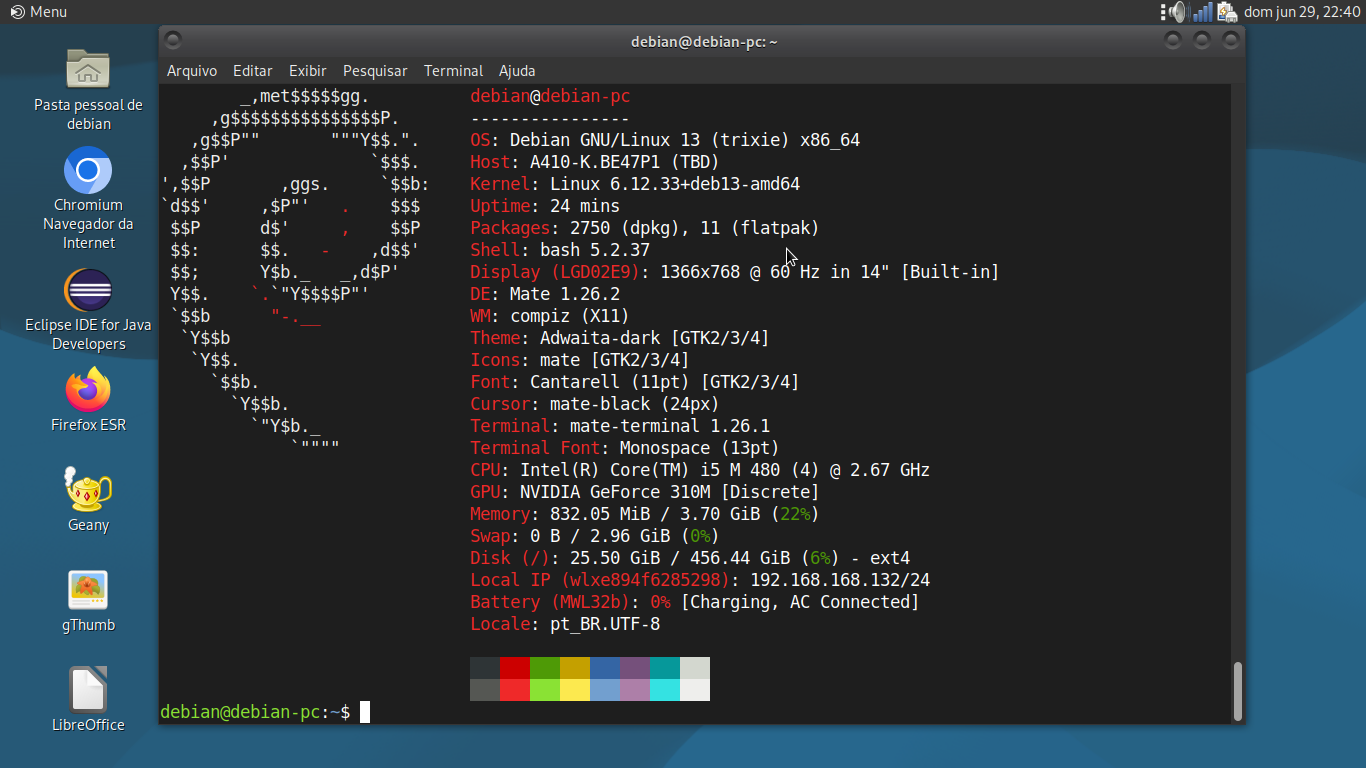1366x768 pixels.
Task: Open the Editar menu
Action: pyautogui.click(x=252, y=71)
